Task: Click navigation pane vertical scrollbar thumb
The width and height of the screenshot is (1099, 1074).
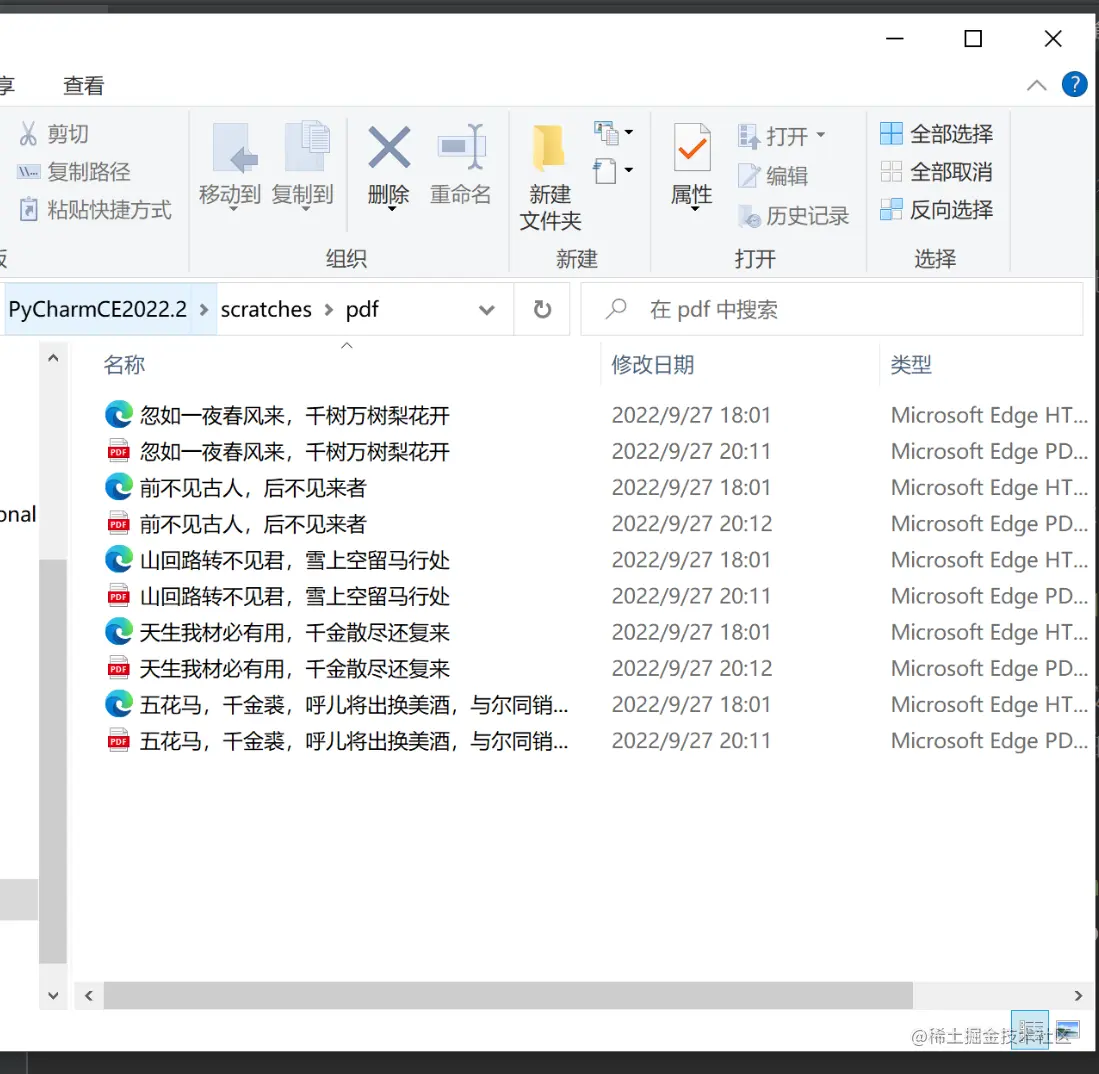Action: [53, 761]
